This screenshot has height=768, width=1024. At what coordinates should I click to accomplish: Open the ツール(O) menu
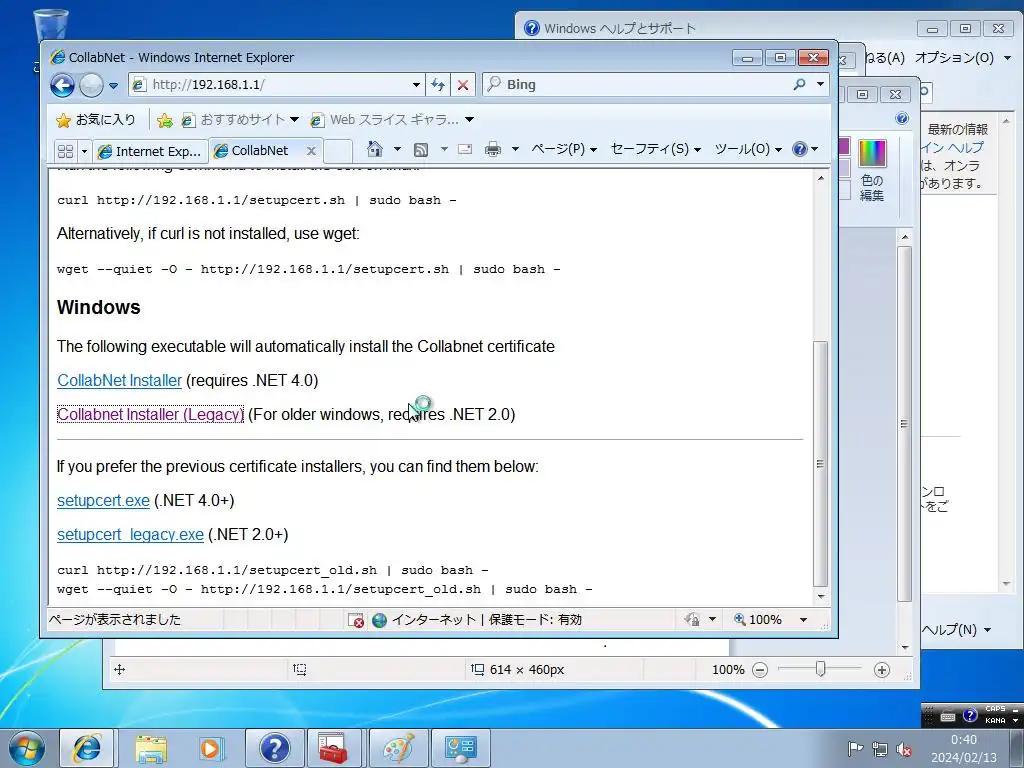(x=748, y=150)
